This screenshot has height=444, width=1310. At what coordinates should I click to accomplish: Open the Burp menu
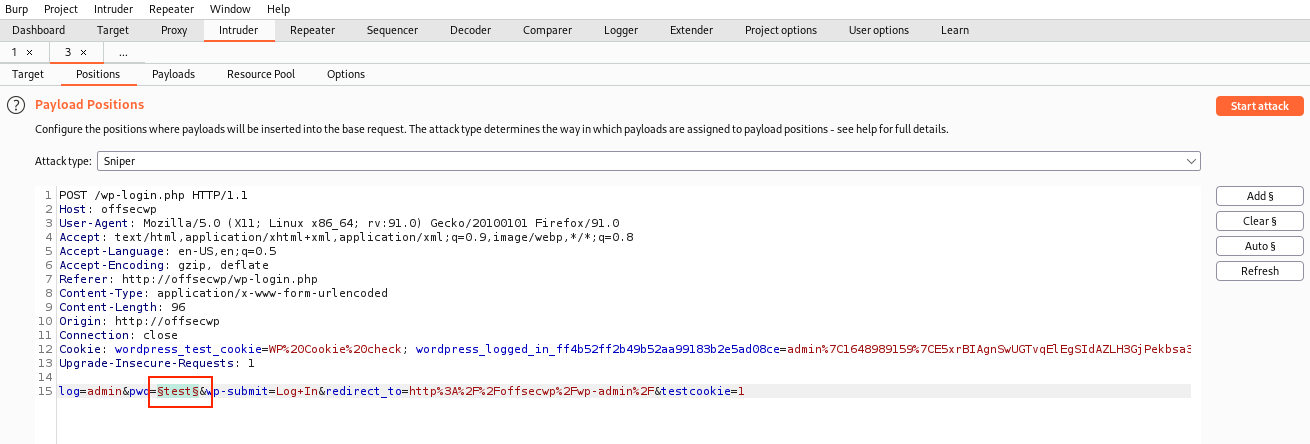pyautogui.click(x=15, y=9)
